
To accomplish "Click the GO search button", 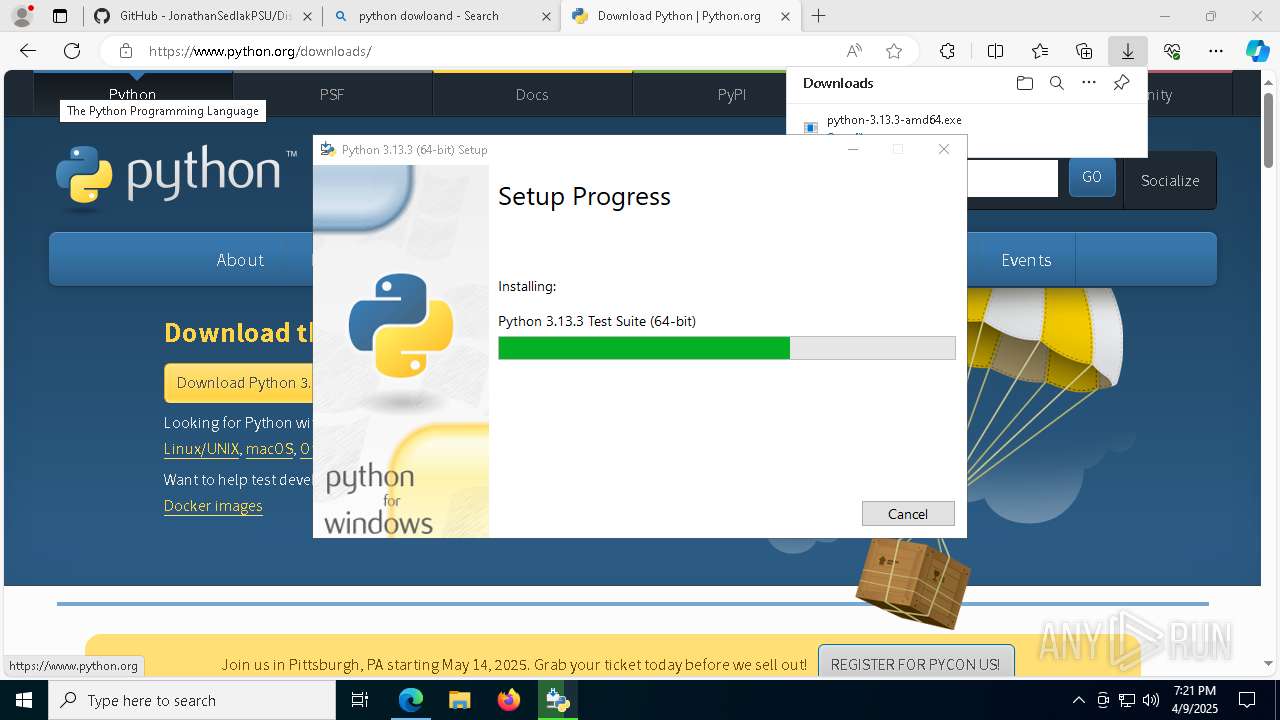I will pyautogui.click(x=1092, y=177).
